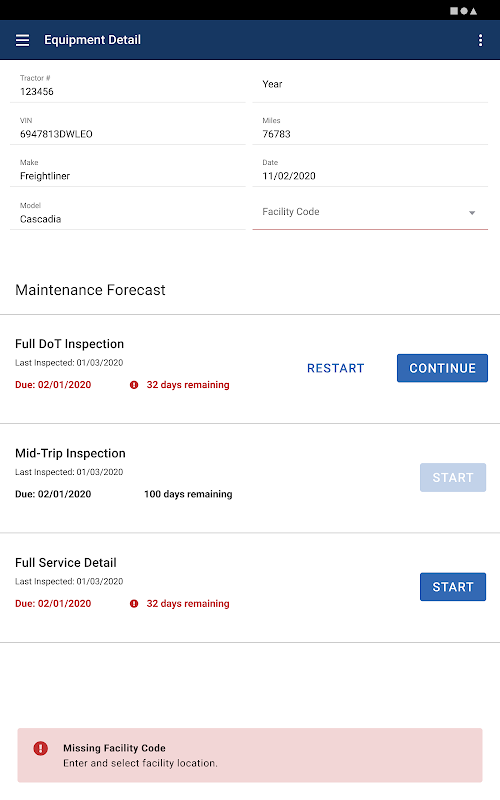Click the VIN input field
The image size is (500, 800).
(x=128, y=128)
